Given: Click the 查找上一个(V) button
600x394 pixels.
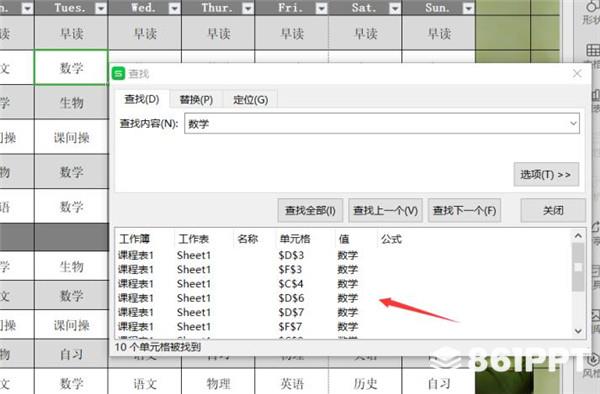Looking at the screenshot, I should coord(385,210).
